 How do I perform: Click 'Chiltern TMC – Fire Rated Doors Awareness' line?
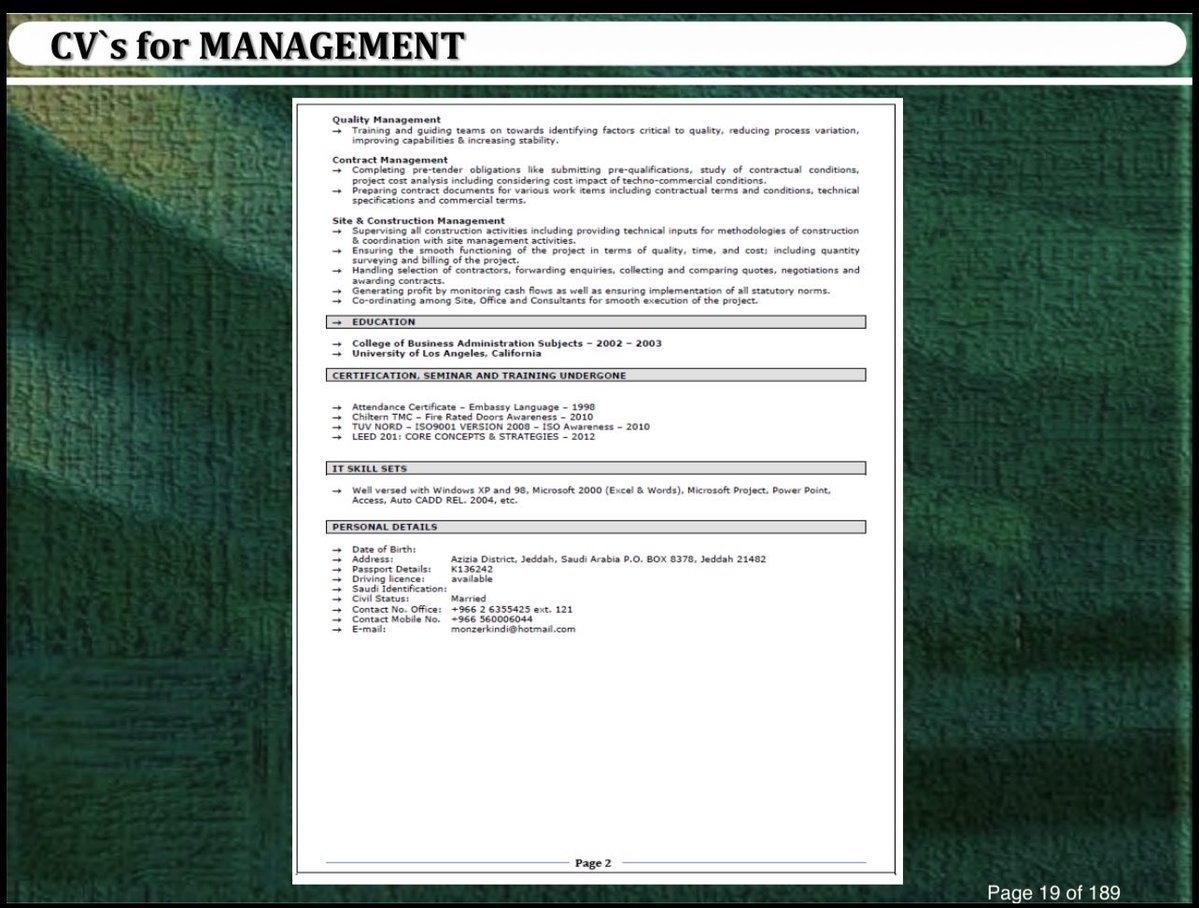click(x=472, y=417)
